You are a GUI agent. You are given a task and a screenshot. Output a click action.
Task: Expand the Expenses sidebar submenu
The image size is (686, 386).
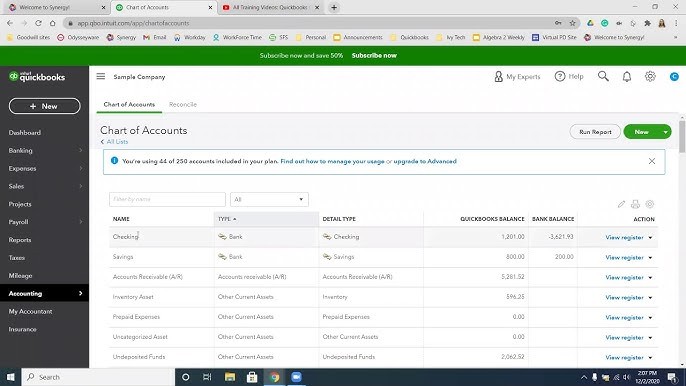(x=80, y=168)
